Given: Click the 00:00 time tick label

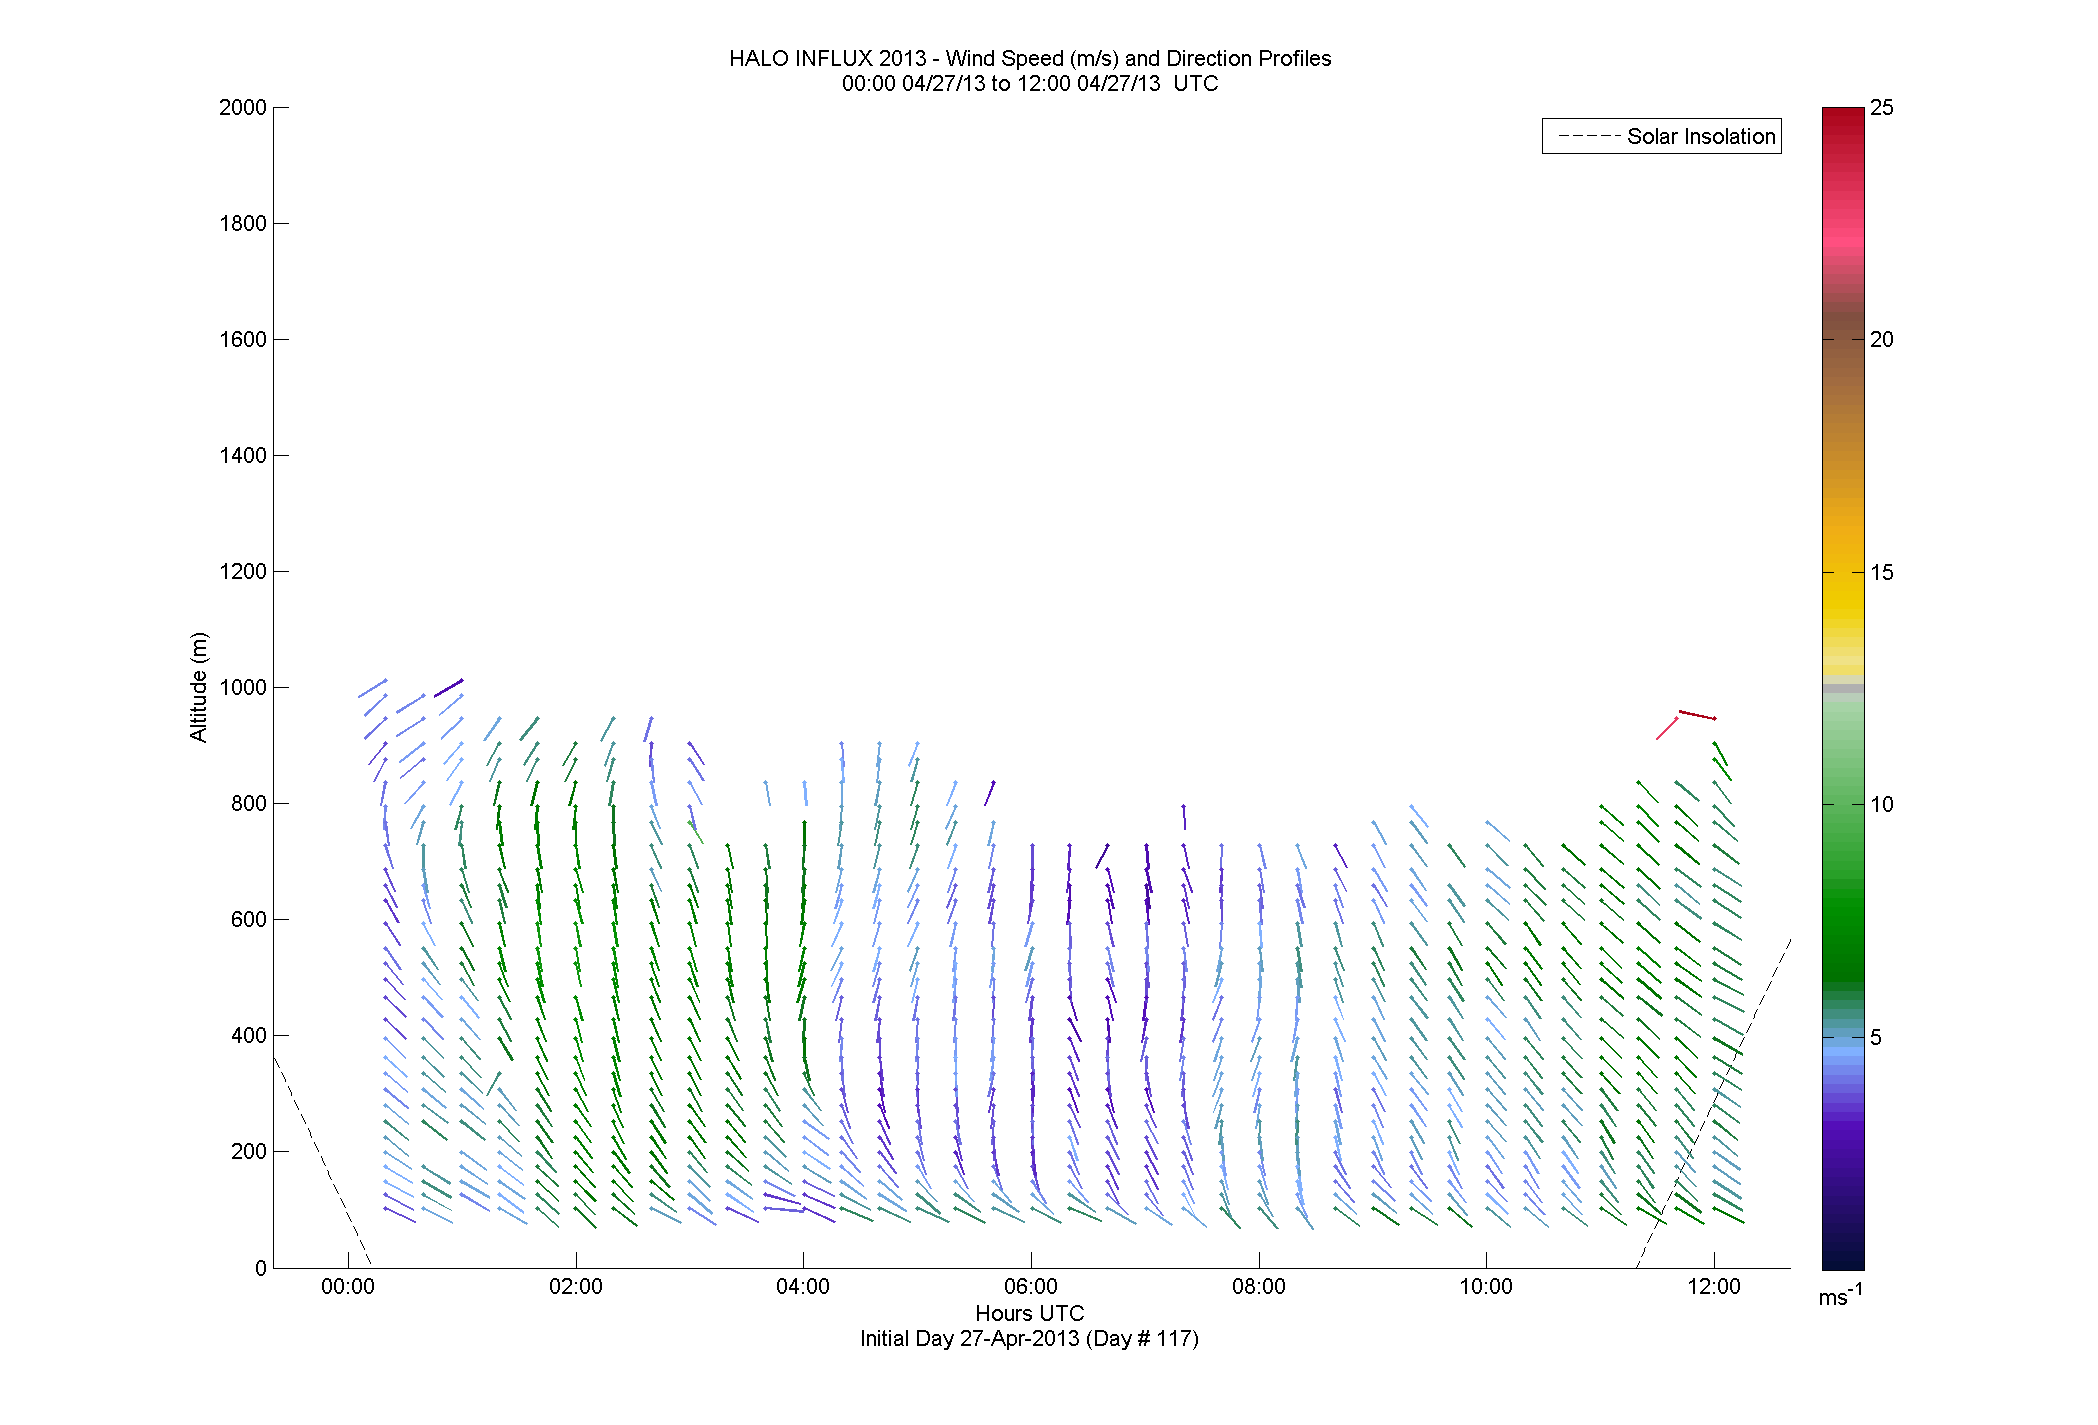Looking at the screenshot, I should pyautogui.click(x=348, y=1287).
